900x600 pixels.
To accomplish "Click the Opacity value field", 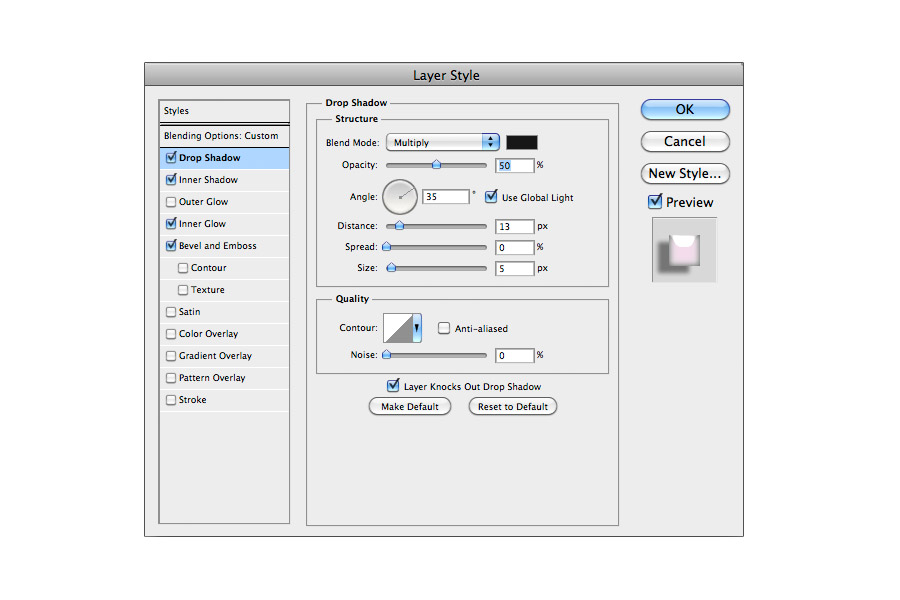I will point(514,165).
